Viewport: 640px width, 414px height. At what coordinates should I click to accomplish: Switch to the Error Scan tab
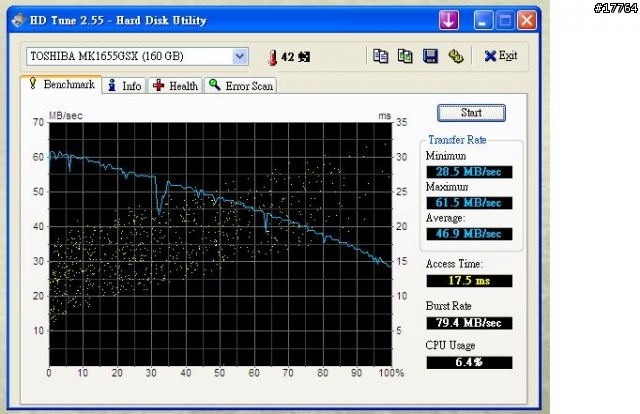click(x=241, y=86)
